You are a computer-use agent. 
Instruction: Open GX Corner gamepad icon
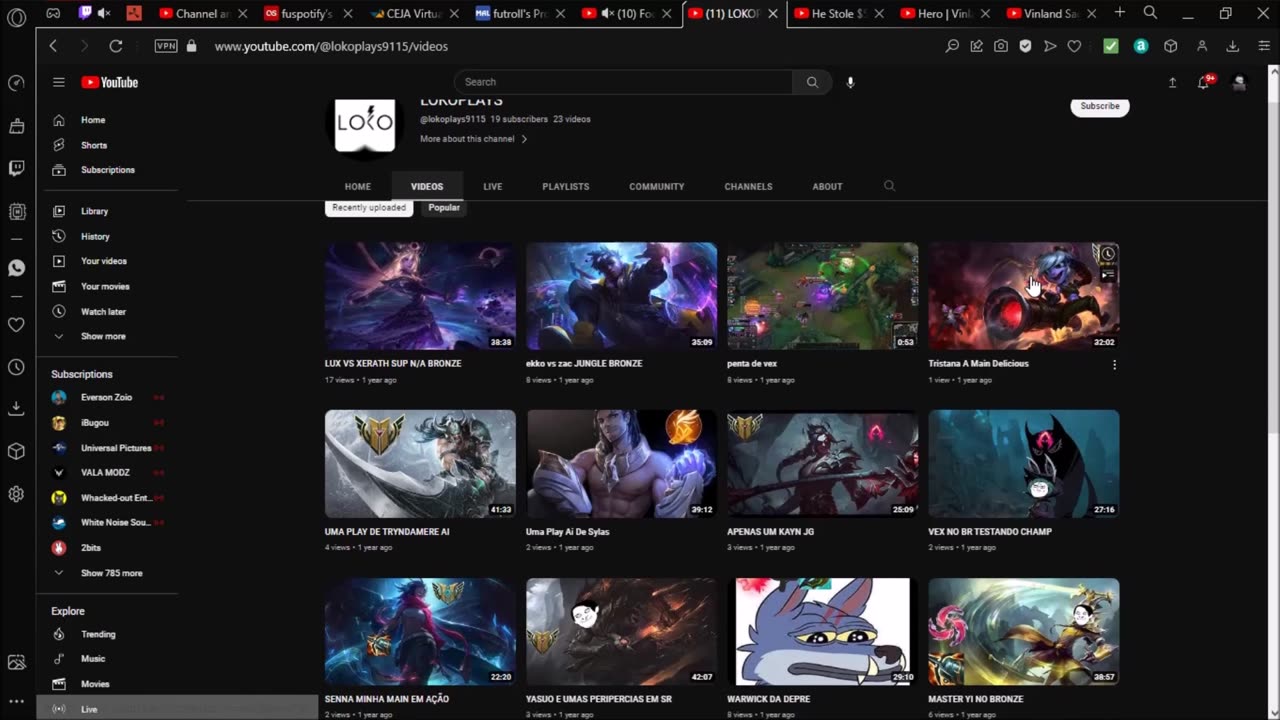tap(53, 14)
